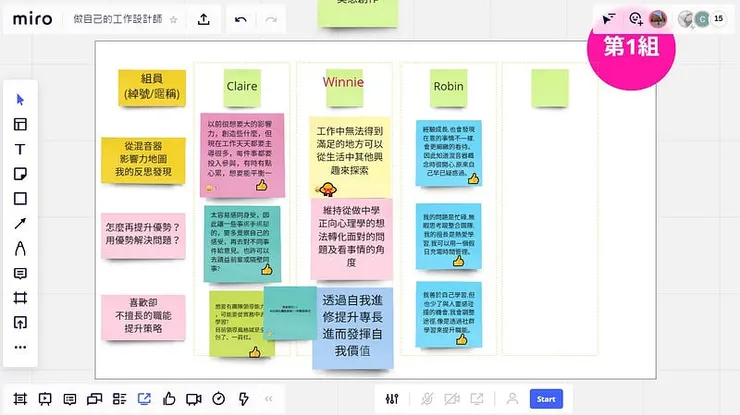Open the user profile avatar
The image size is (740, 415).
point(658,18)
